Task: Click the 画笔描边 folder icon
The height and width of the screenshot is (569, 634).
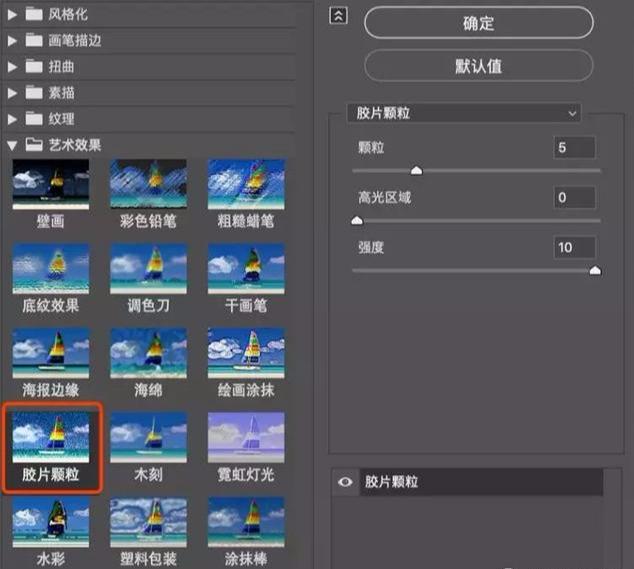Action: [x=34, y=40]
